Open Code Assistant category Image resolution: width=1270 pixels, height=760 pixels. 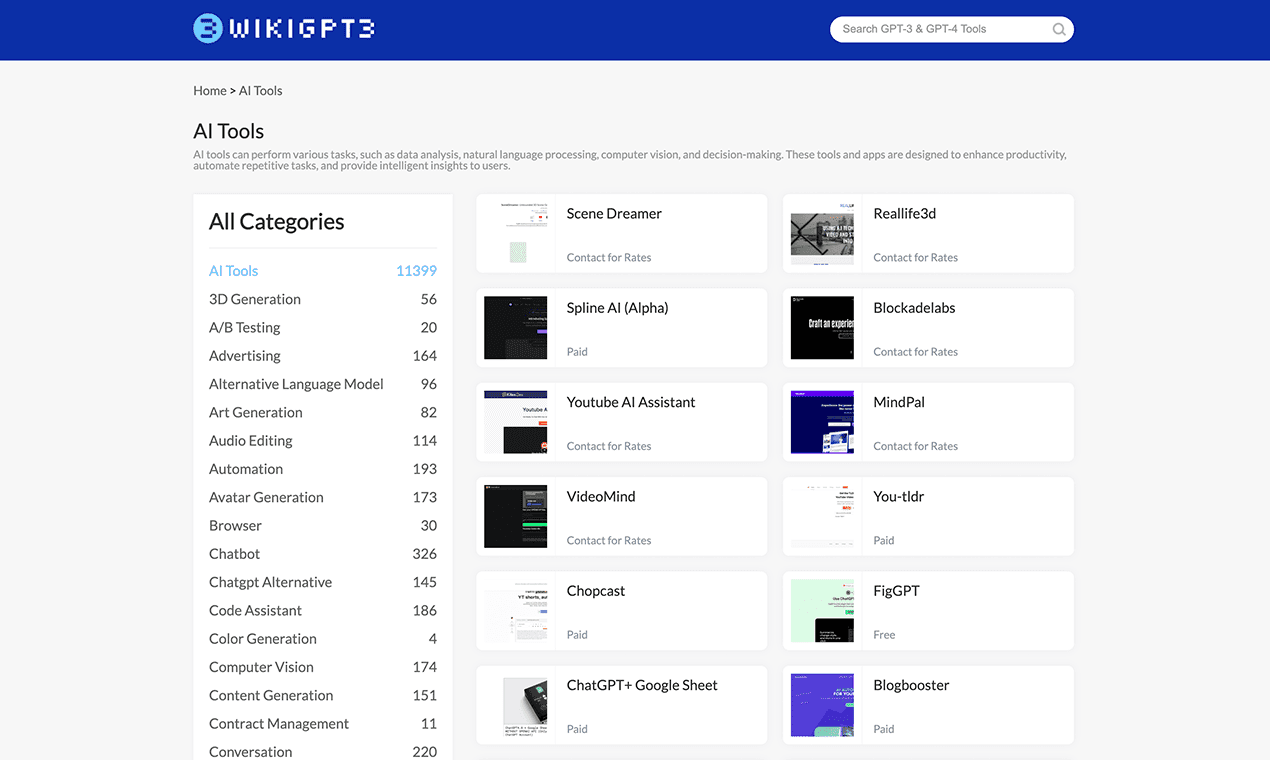255,610
